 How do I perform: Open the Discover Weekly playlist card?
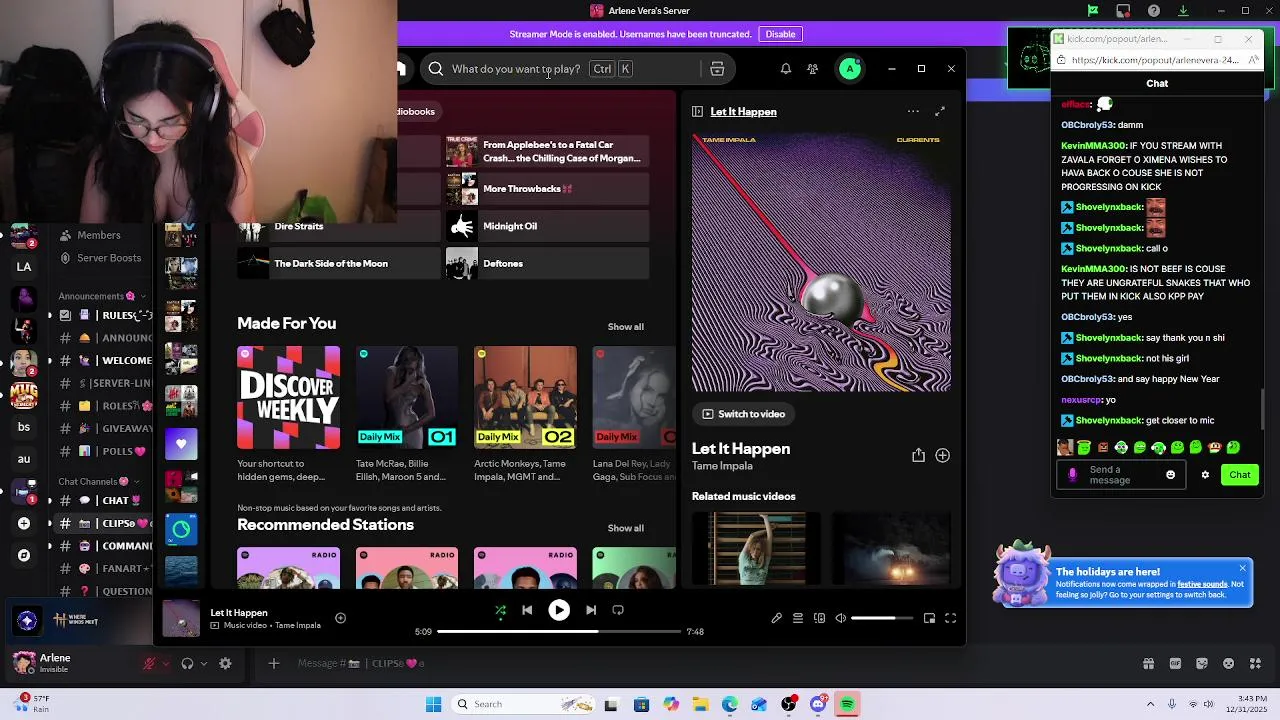[289, 415]
